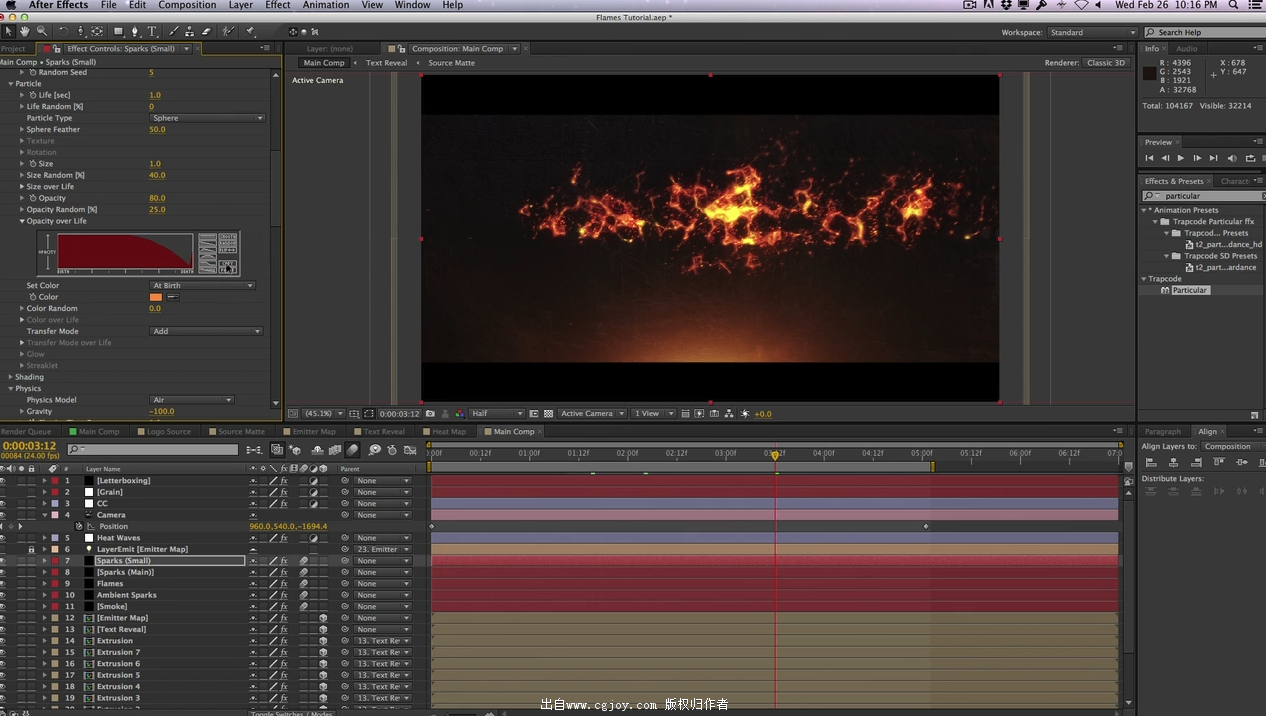Toggle loop option in Preview panel
Viewport: 1266px width, 716px height.
[x=1250, y=158]
